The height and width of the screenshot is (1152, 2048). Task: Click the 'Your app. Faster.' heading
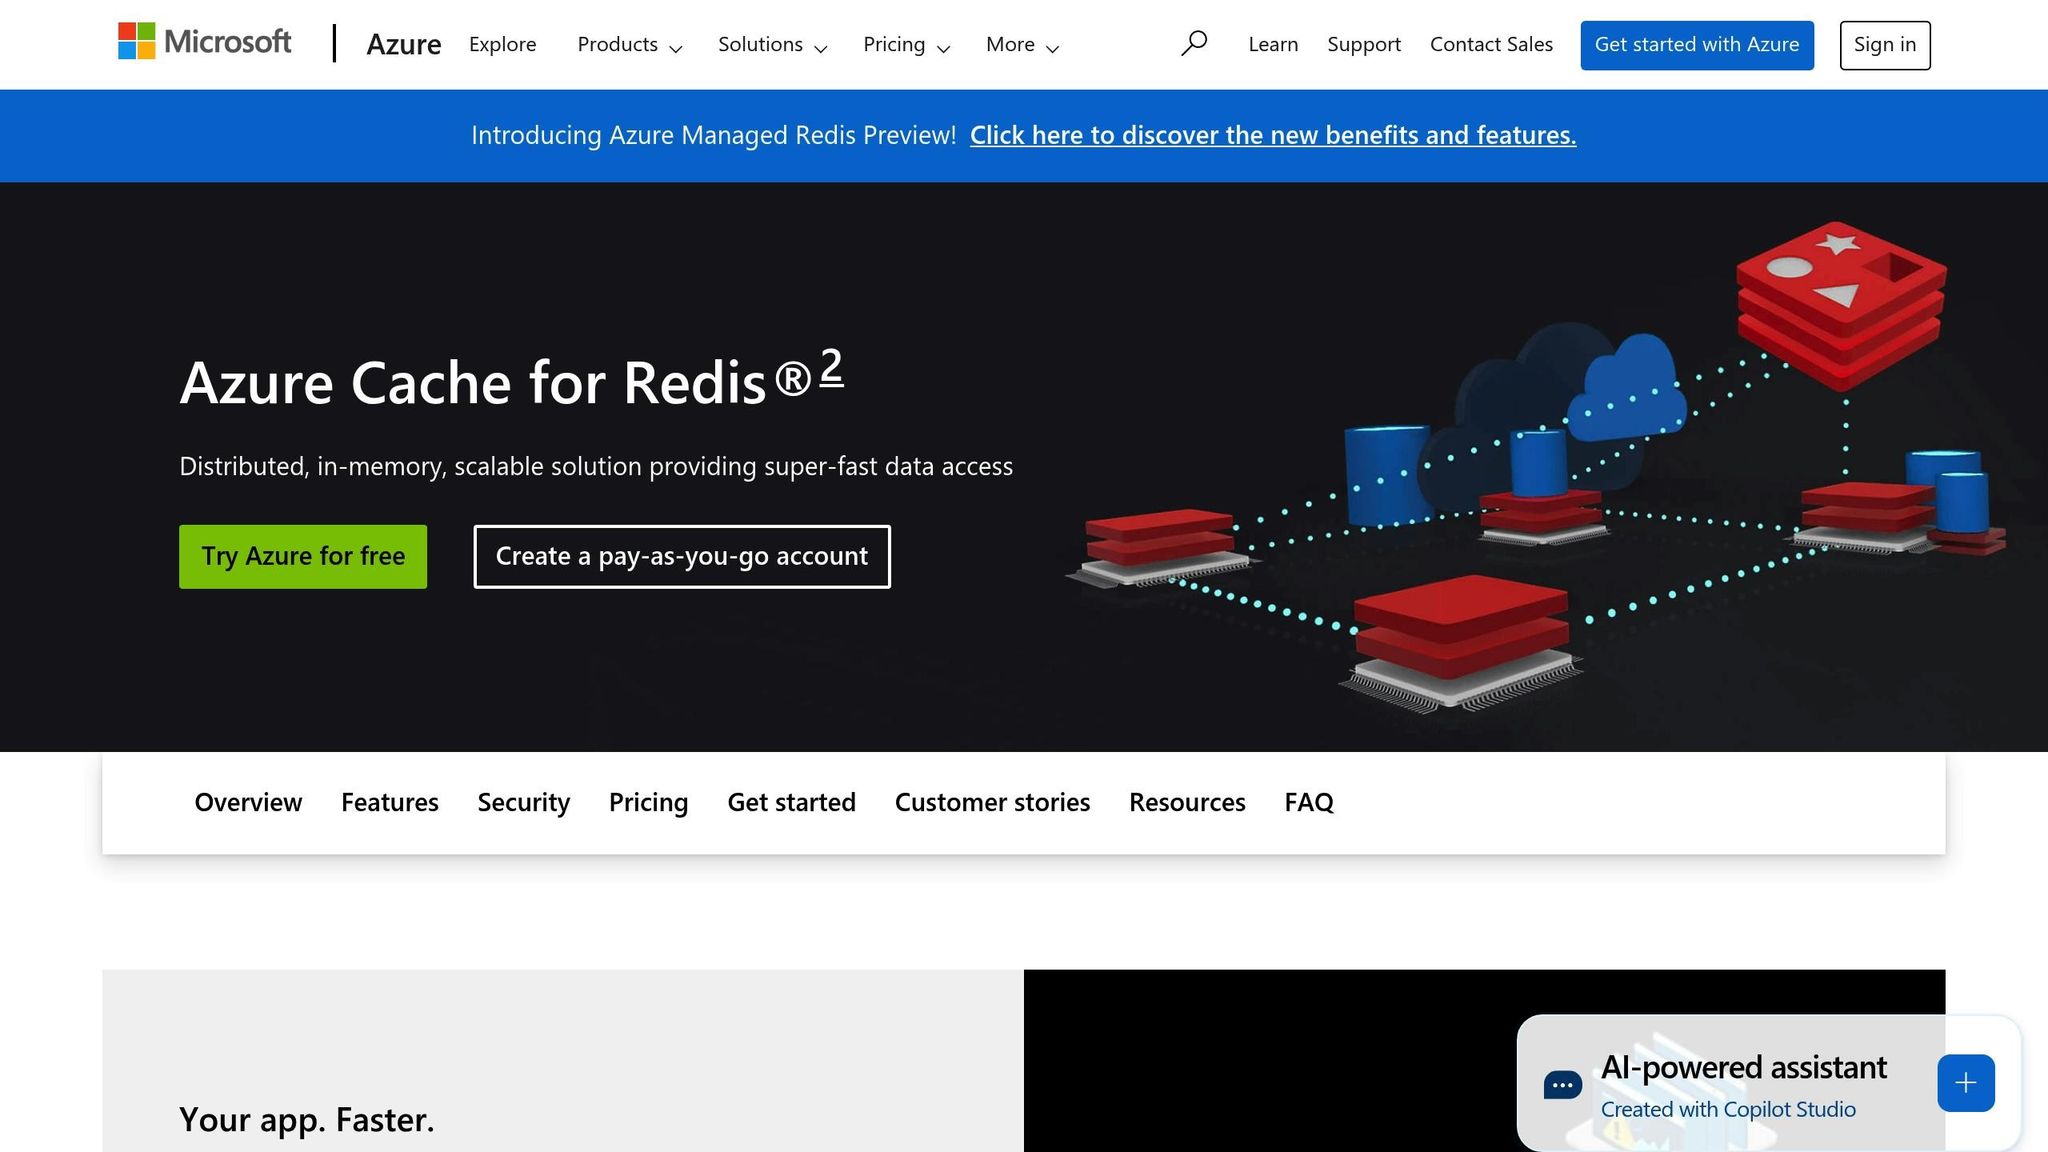point(307,1120)
